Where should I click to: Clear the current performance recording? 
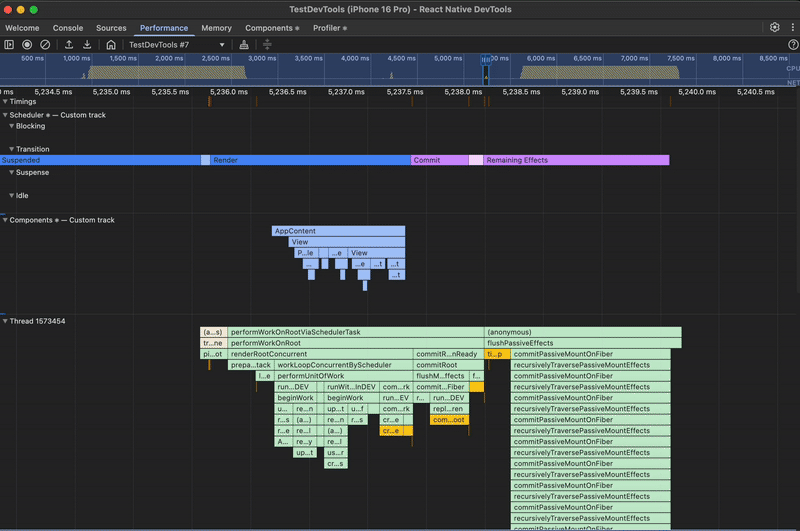coord(45,45)
